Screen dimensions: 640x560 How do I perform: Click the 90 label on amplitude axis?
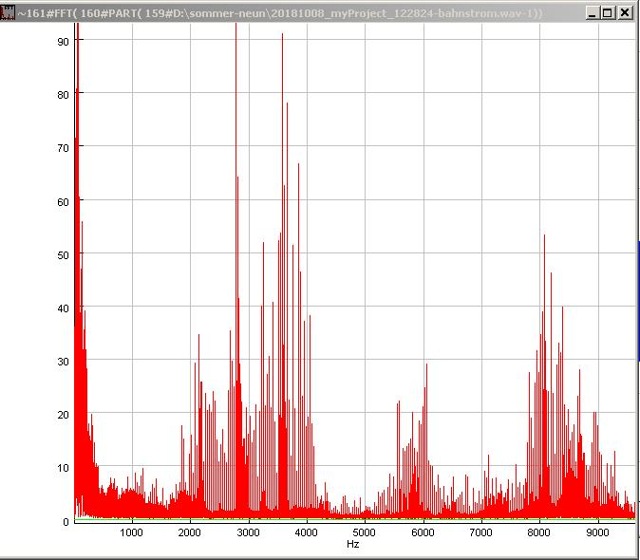tap(63, 42)
